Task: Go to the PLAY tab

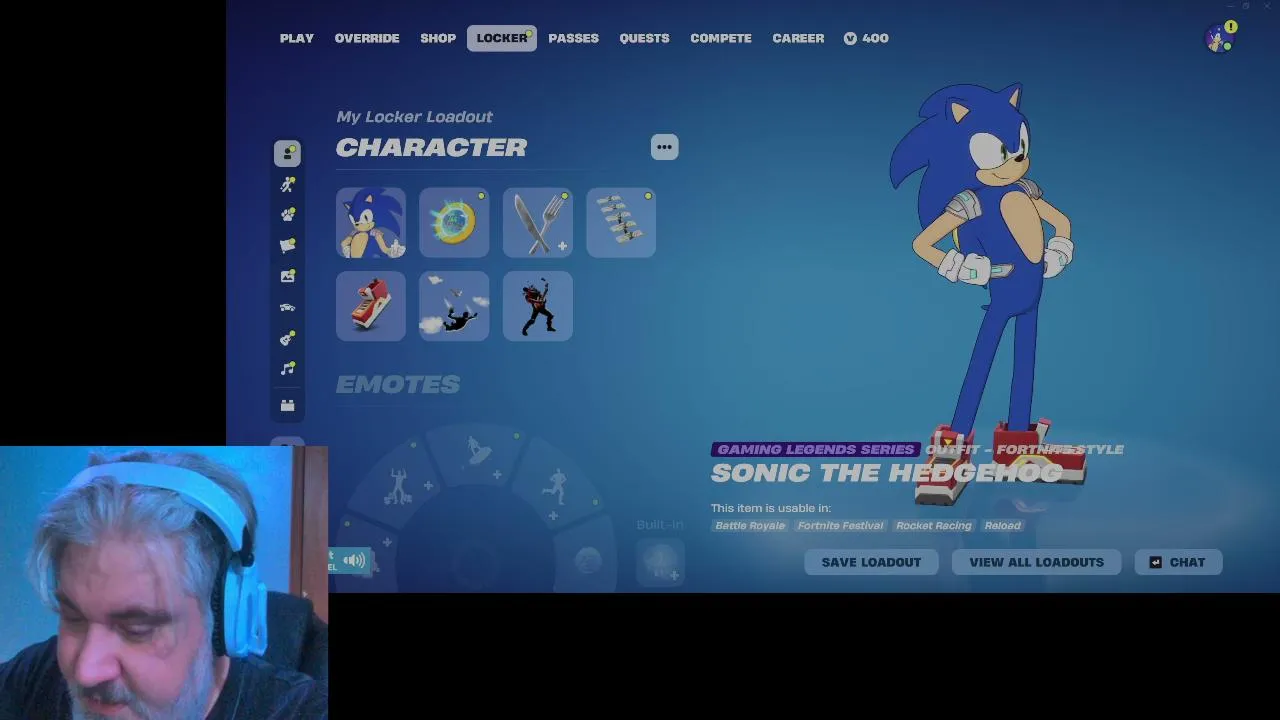Action: point(297,38)
